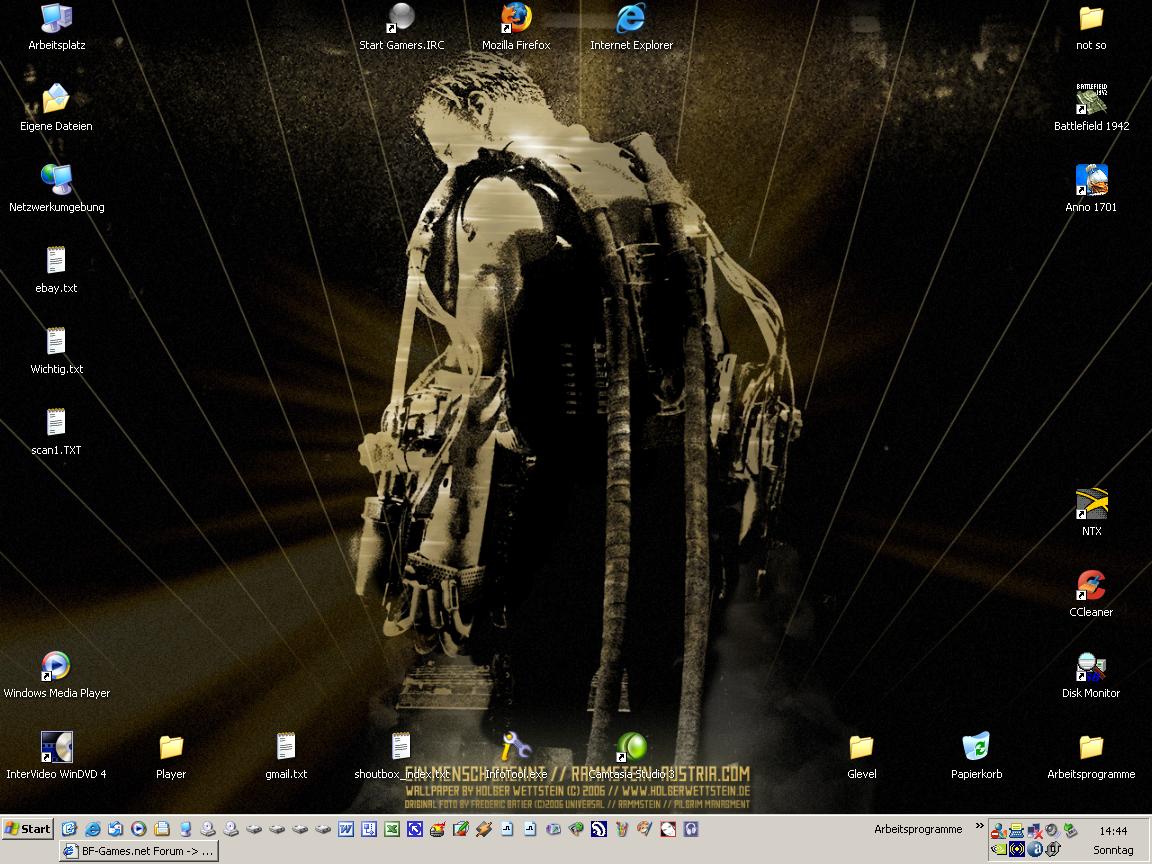
Task: Launch the Anno 1701 shortcut
Action: [x=1091, y=181]
